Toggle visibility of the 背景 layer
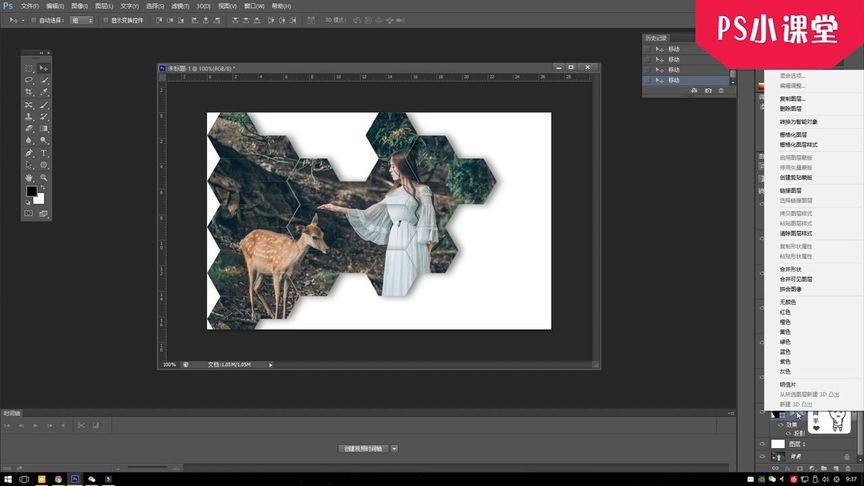Viewport: 864px width, 486px height. click(762, 457)
